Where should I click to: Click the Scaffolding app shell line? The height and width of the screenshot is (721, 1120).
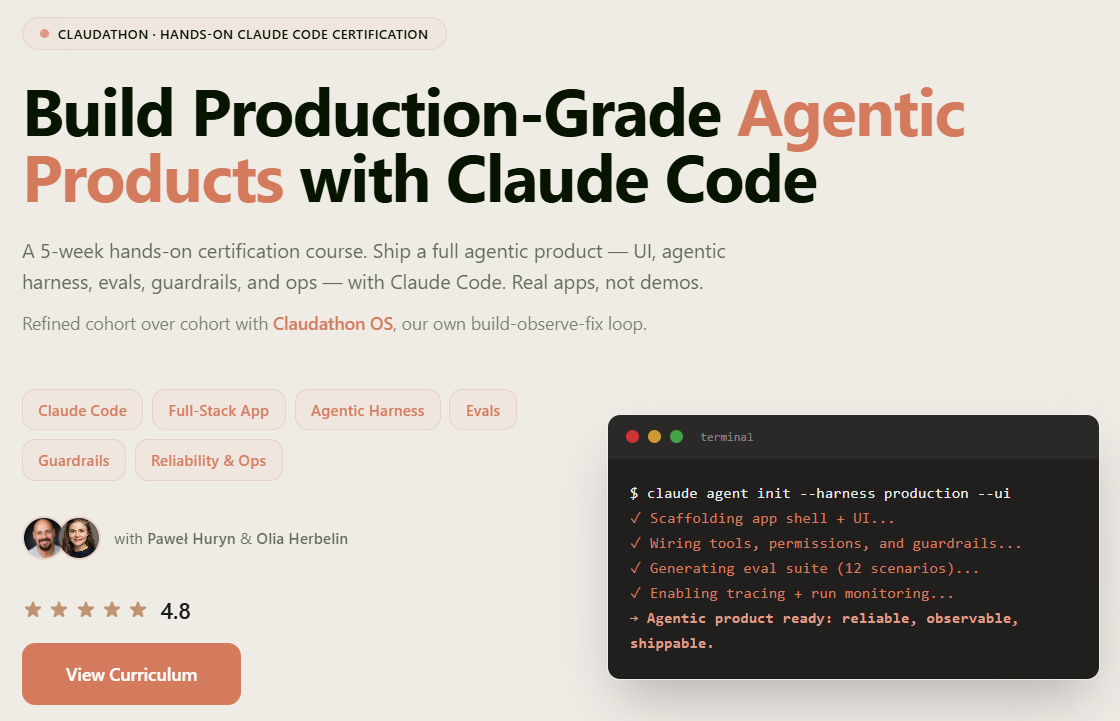pyautogui.click(x=762, y=518)
